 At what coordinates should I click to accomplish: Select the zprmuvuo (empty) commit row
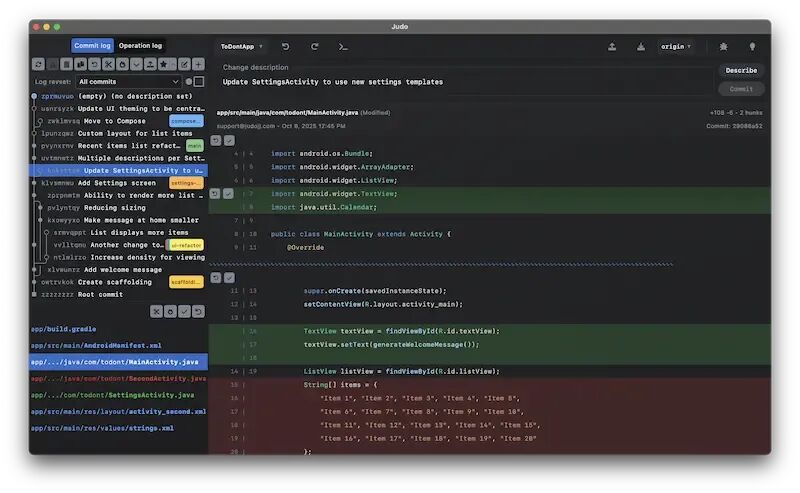(x=119, y=96)
